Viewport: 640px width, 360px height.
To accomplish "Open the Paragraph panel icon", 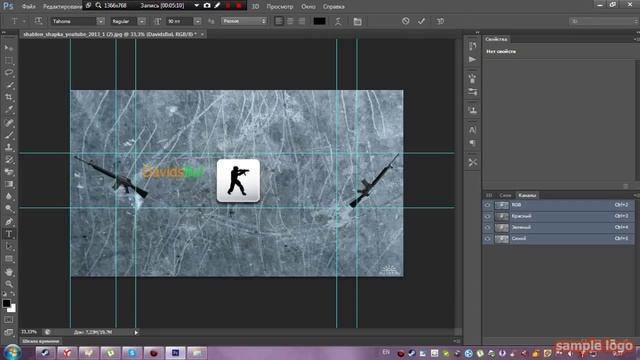I will pos(473,143).
